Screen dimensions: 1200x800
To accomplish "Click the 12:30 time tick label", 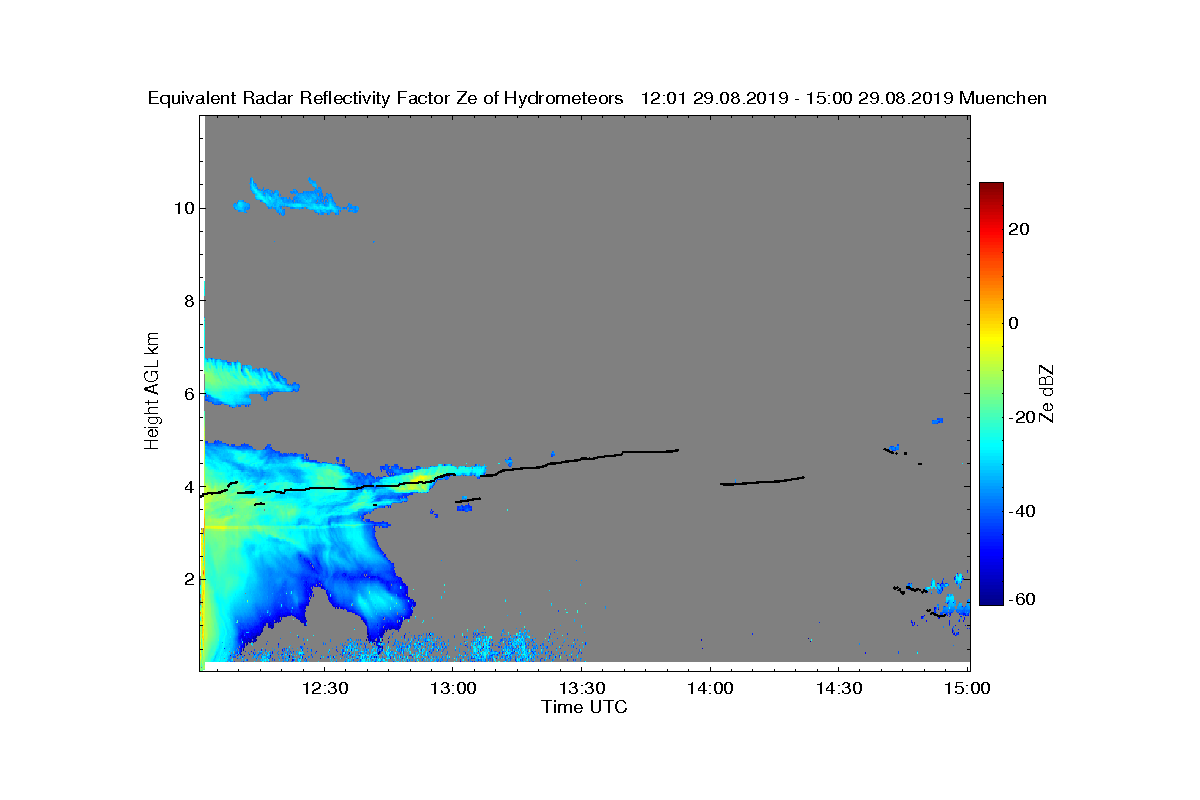I will click(325, 688).
